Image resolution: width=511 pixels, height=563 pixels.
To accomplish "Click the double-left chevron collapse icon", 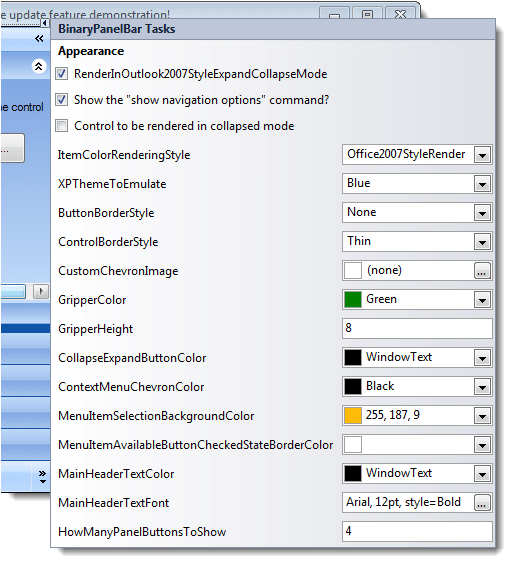I will (x=39, y=38).
